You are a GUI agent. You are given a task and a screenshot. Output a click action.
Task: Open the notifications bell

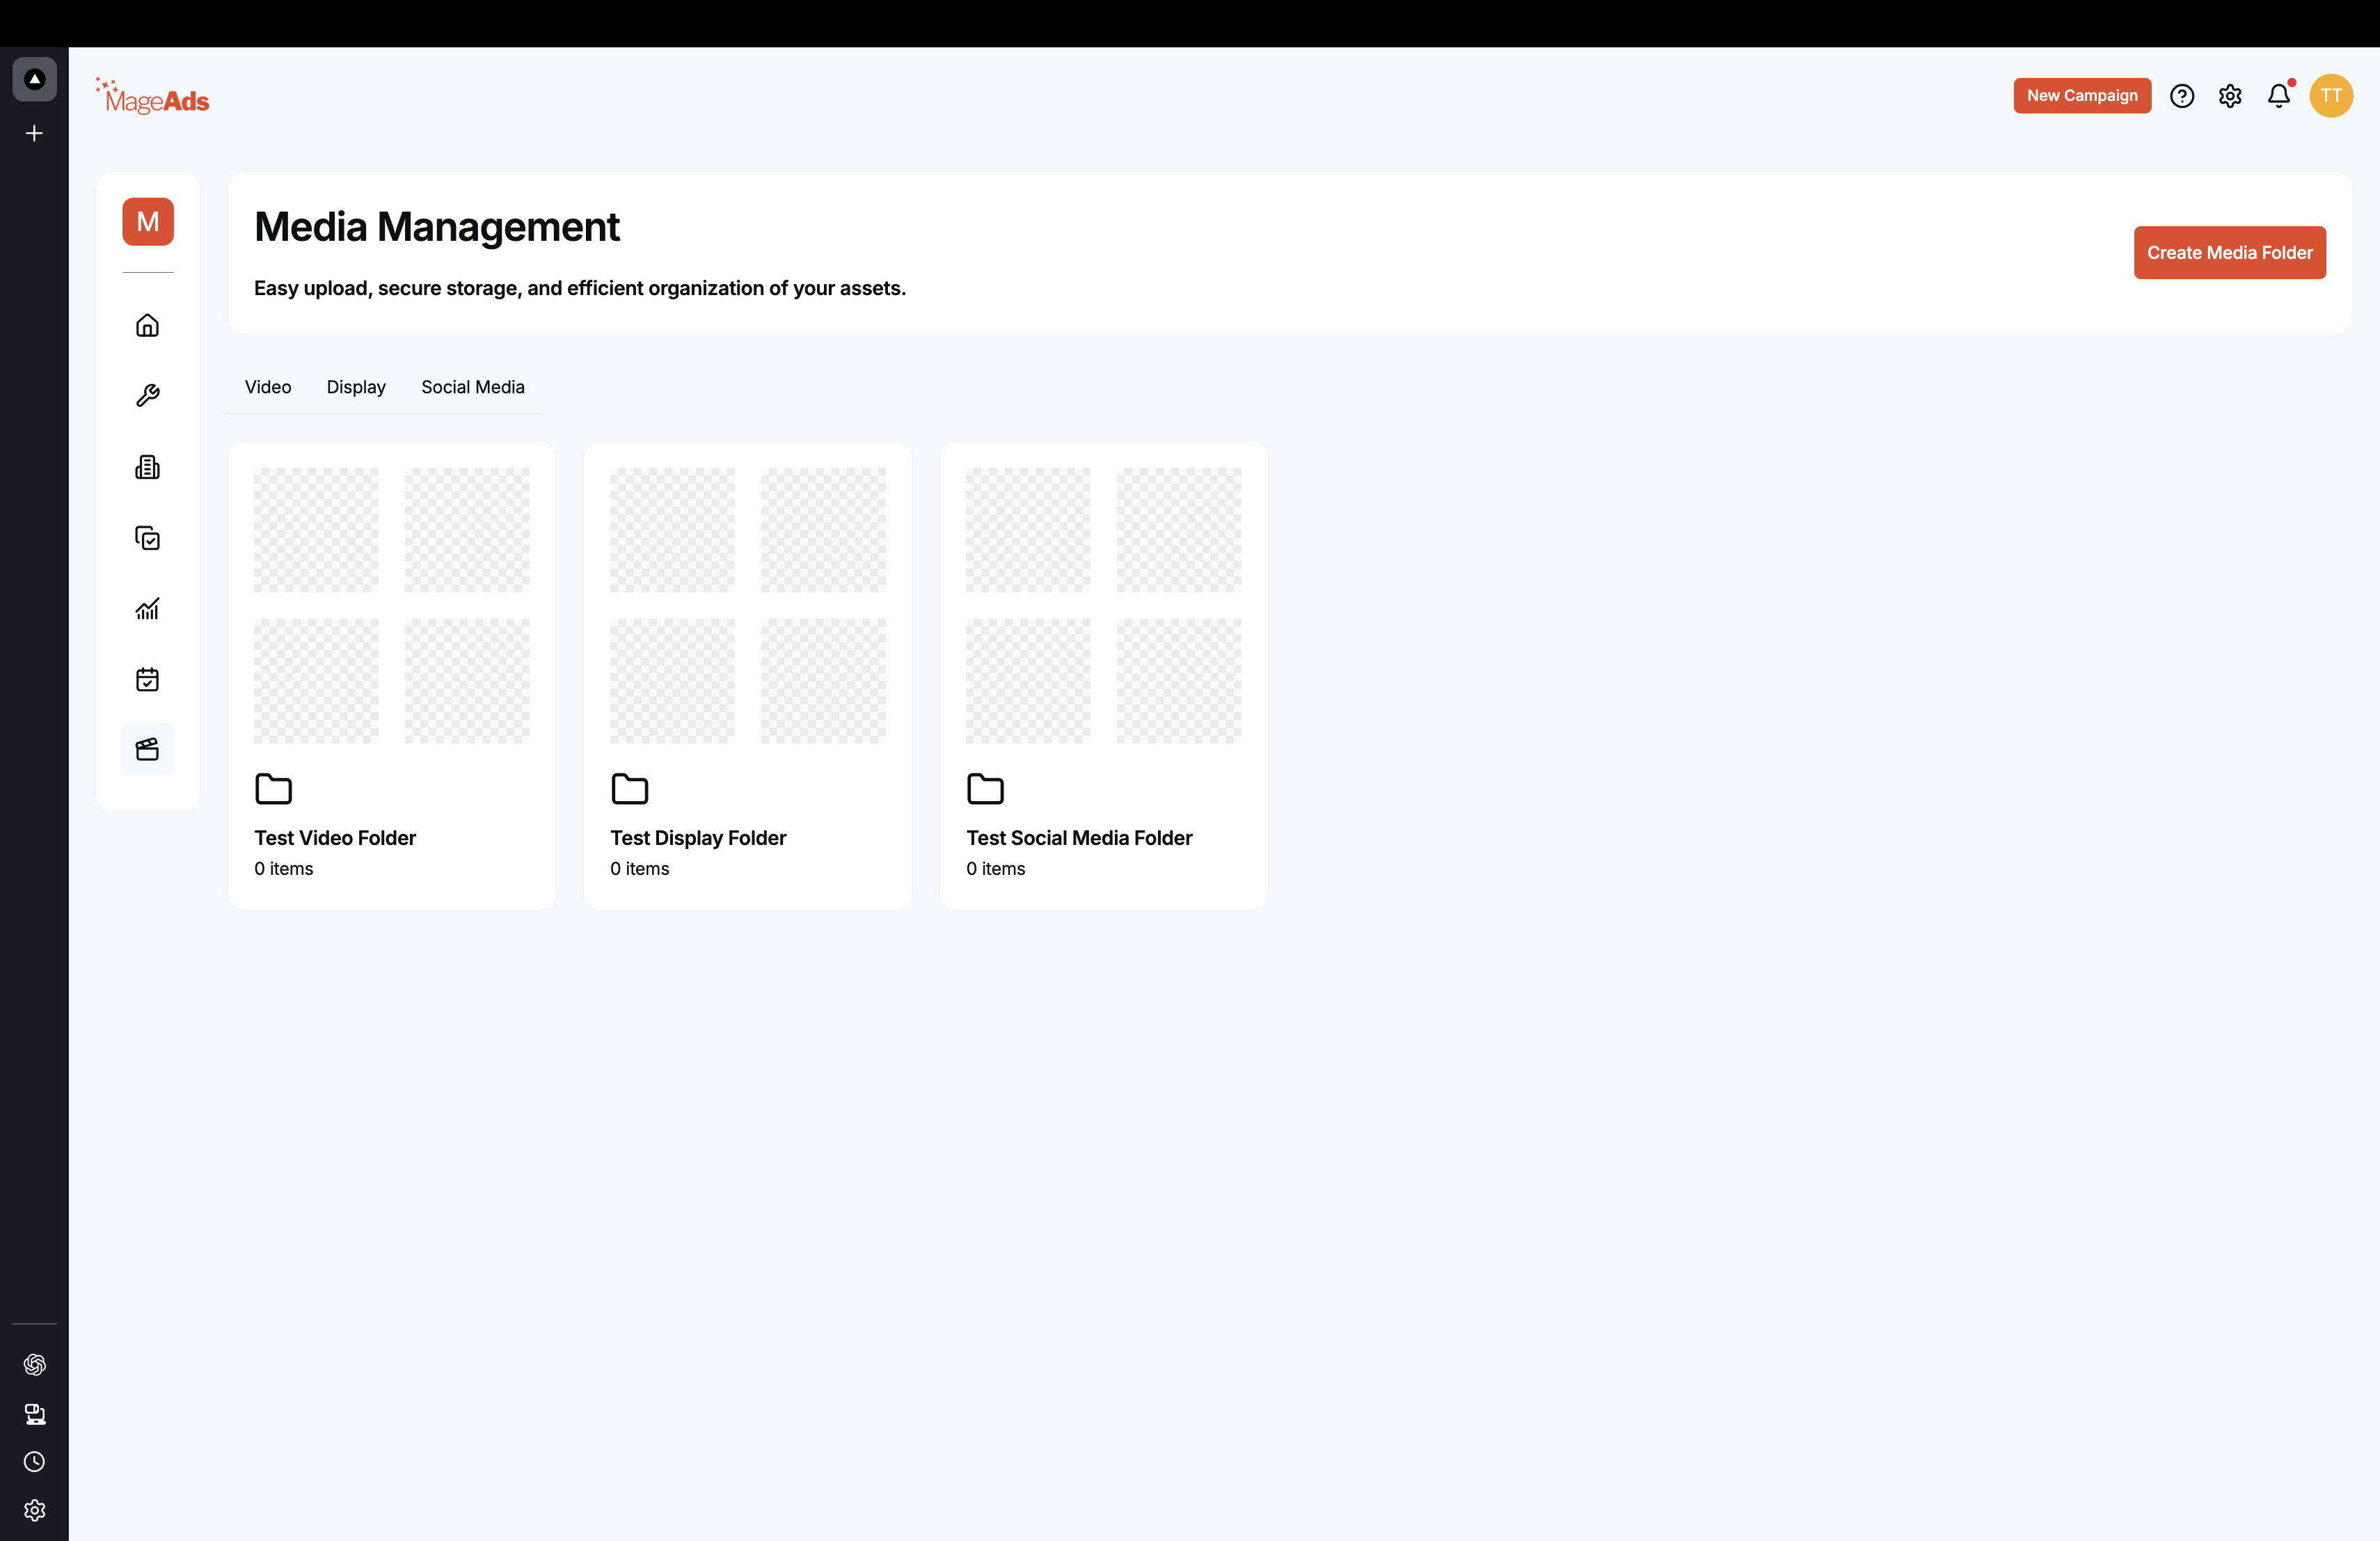pos(2279,96)
